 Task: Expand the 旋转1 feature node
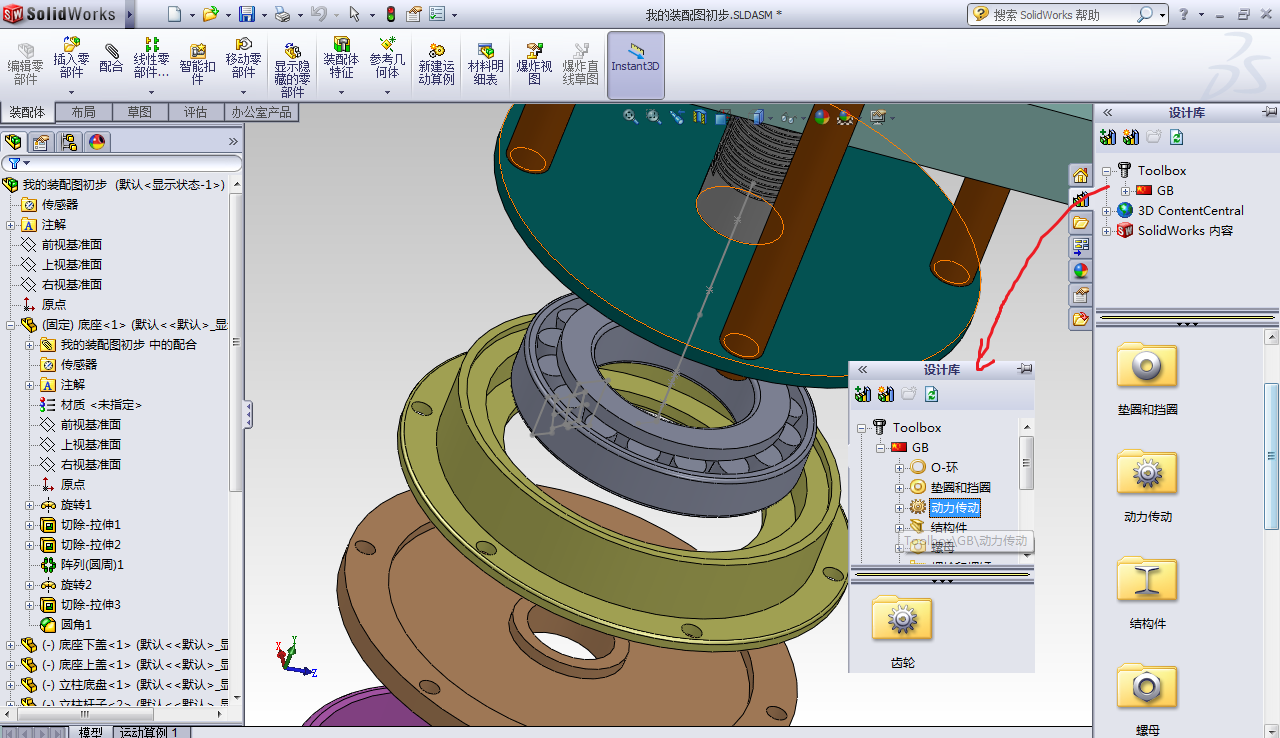30,505
